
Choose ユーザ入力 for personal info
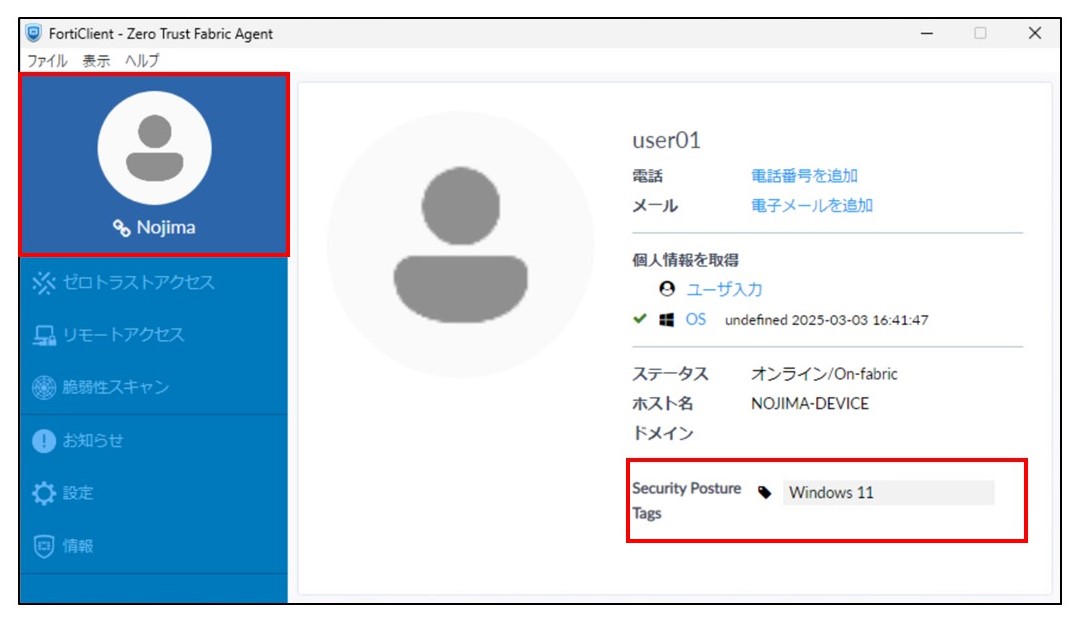(724, 290)
